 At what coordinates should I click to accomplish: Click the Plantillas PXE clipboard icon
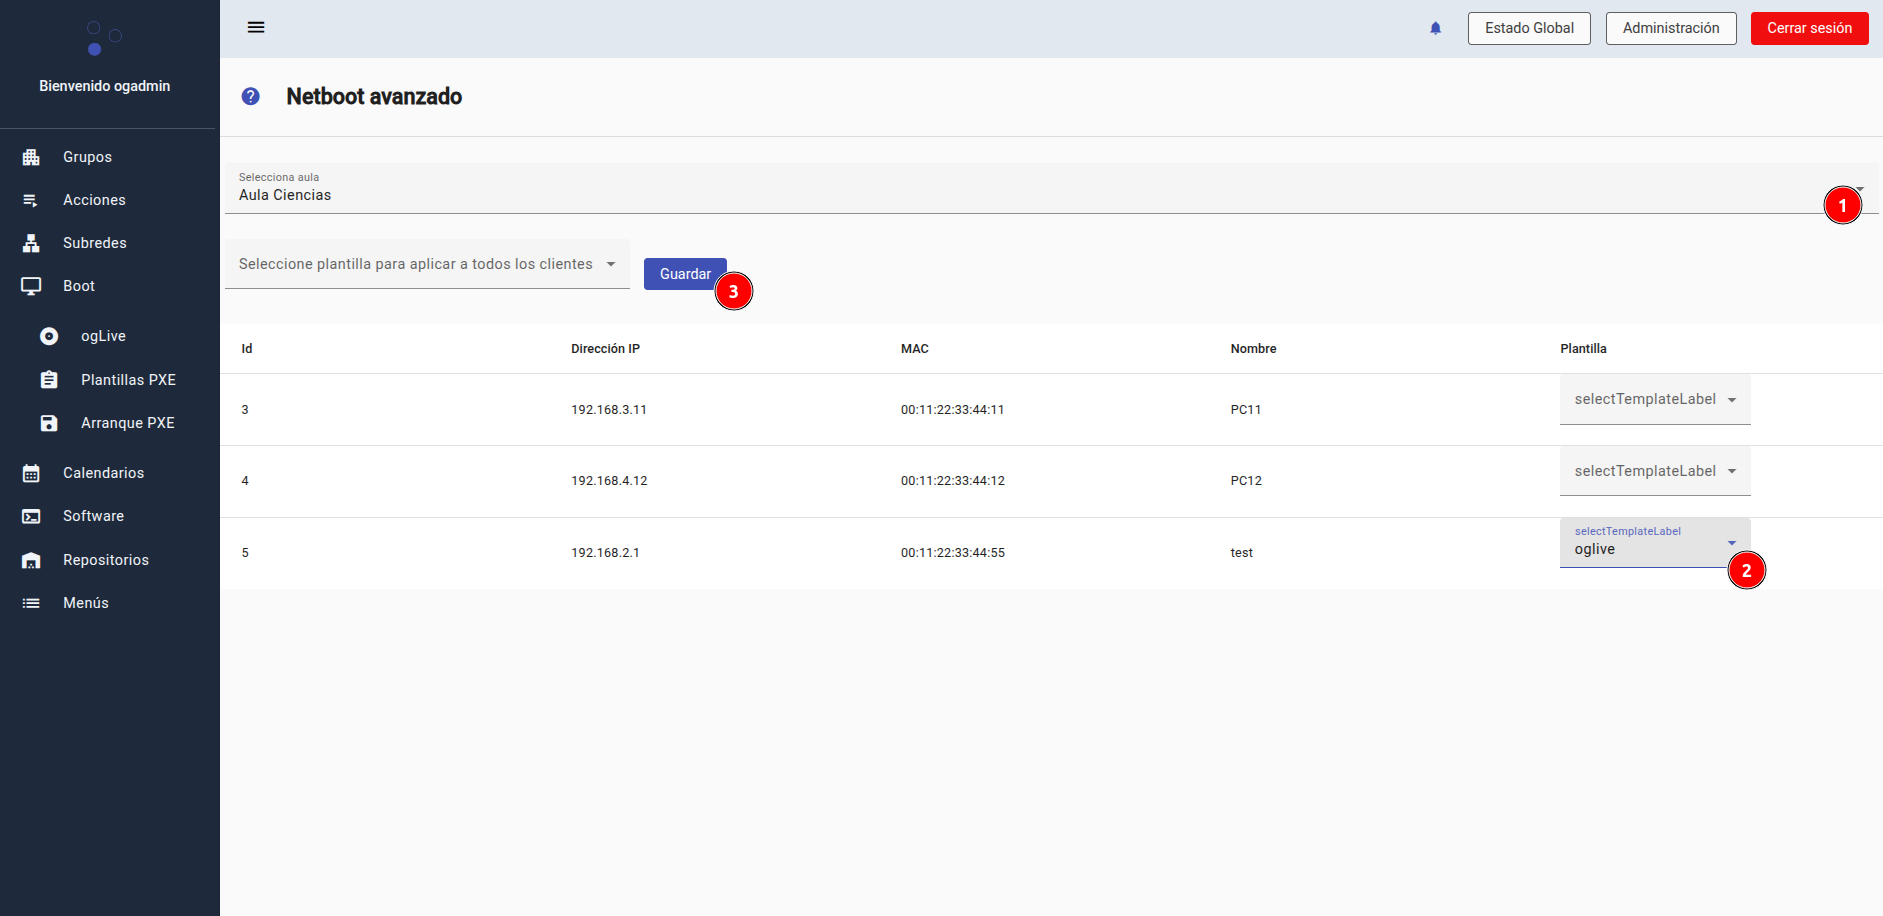pos(49,380)
